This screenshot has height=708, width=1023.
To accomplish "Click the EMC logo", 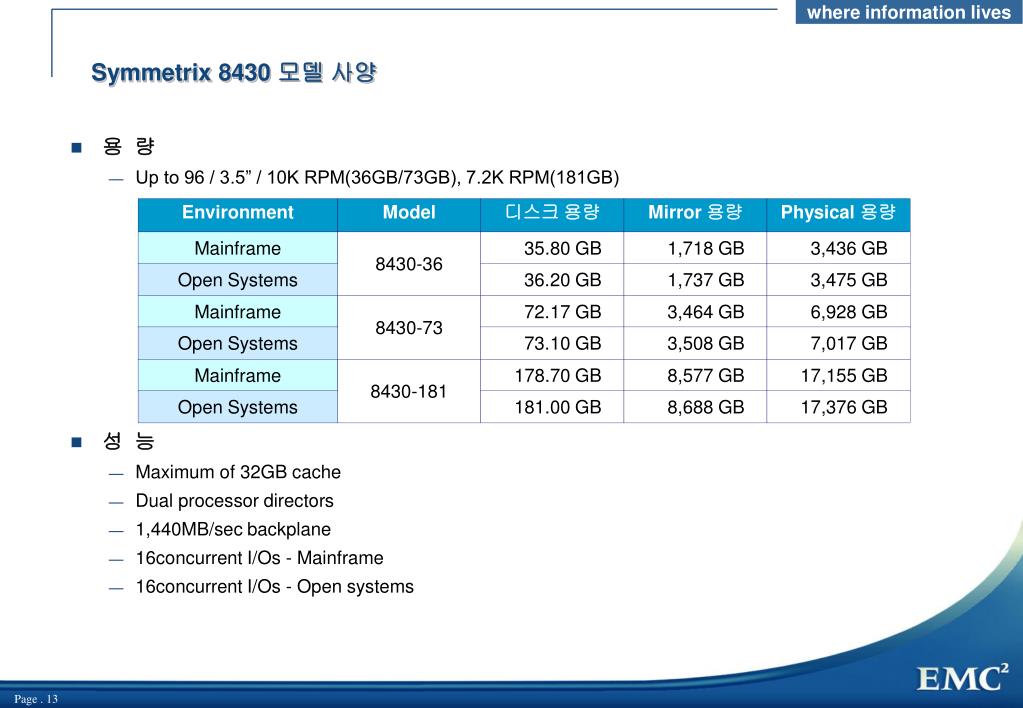I will [x=962, y=678].
